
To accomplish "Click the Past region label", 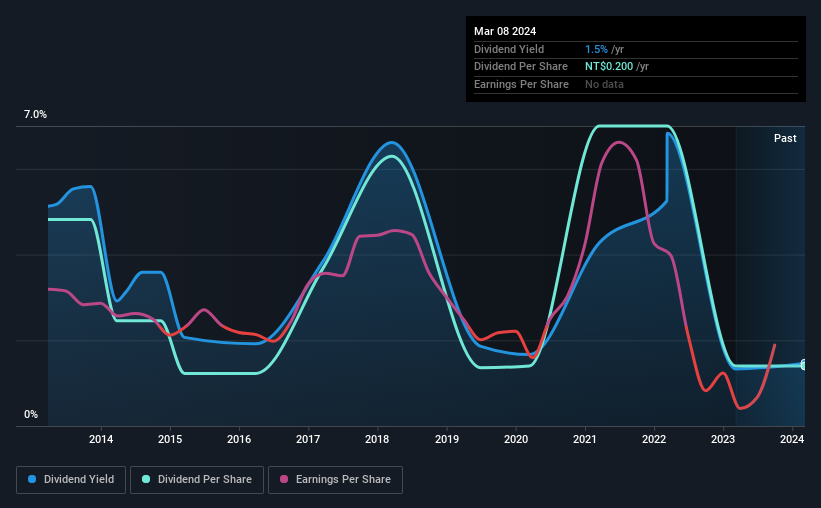I will (x=785, y=138).
